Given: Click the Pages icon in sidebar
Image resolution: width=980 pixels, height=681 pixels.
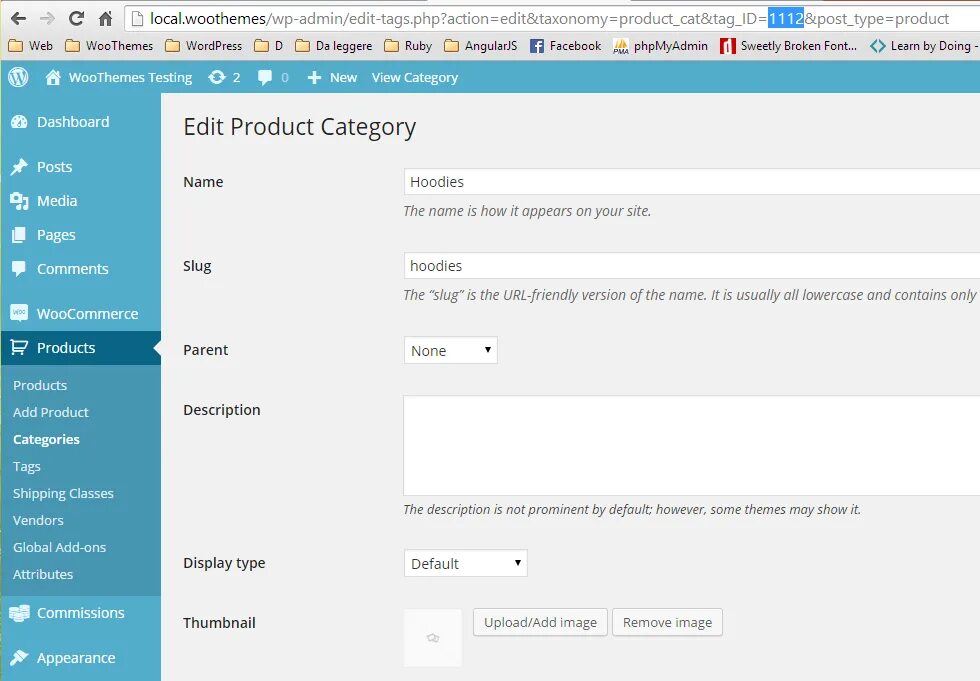Looking at the screenshot, I should 19,235.
